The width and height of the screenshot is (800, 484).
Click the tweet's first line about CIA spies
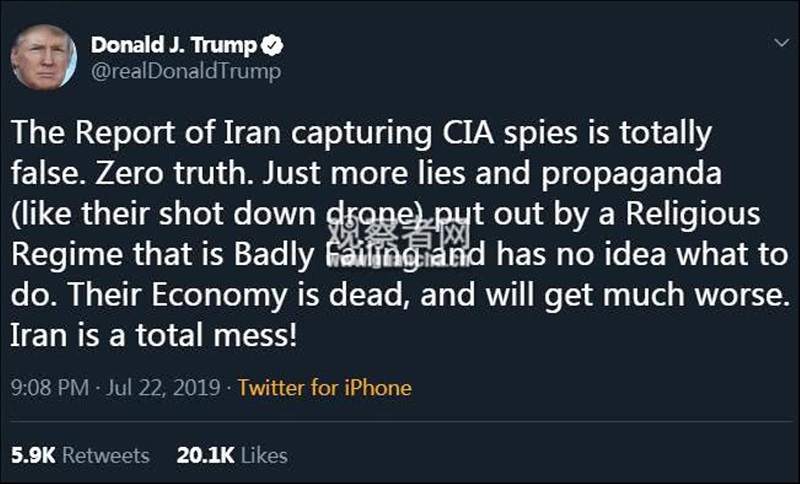click(x=360, y=132)
